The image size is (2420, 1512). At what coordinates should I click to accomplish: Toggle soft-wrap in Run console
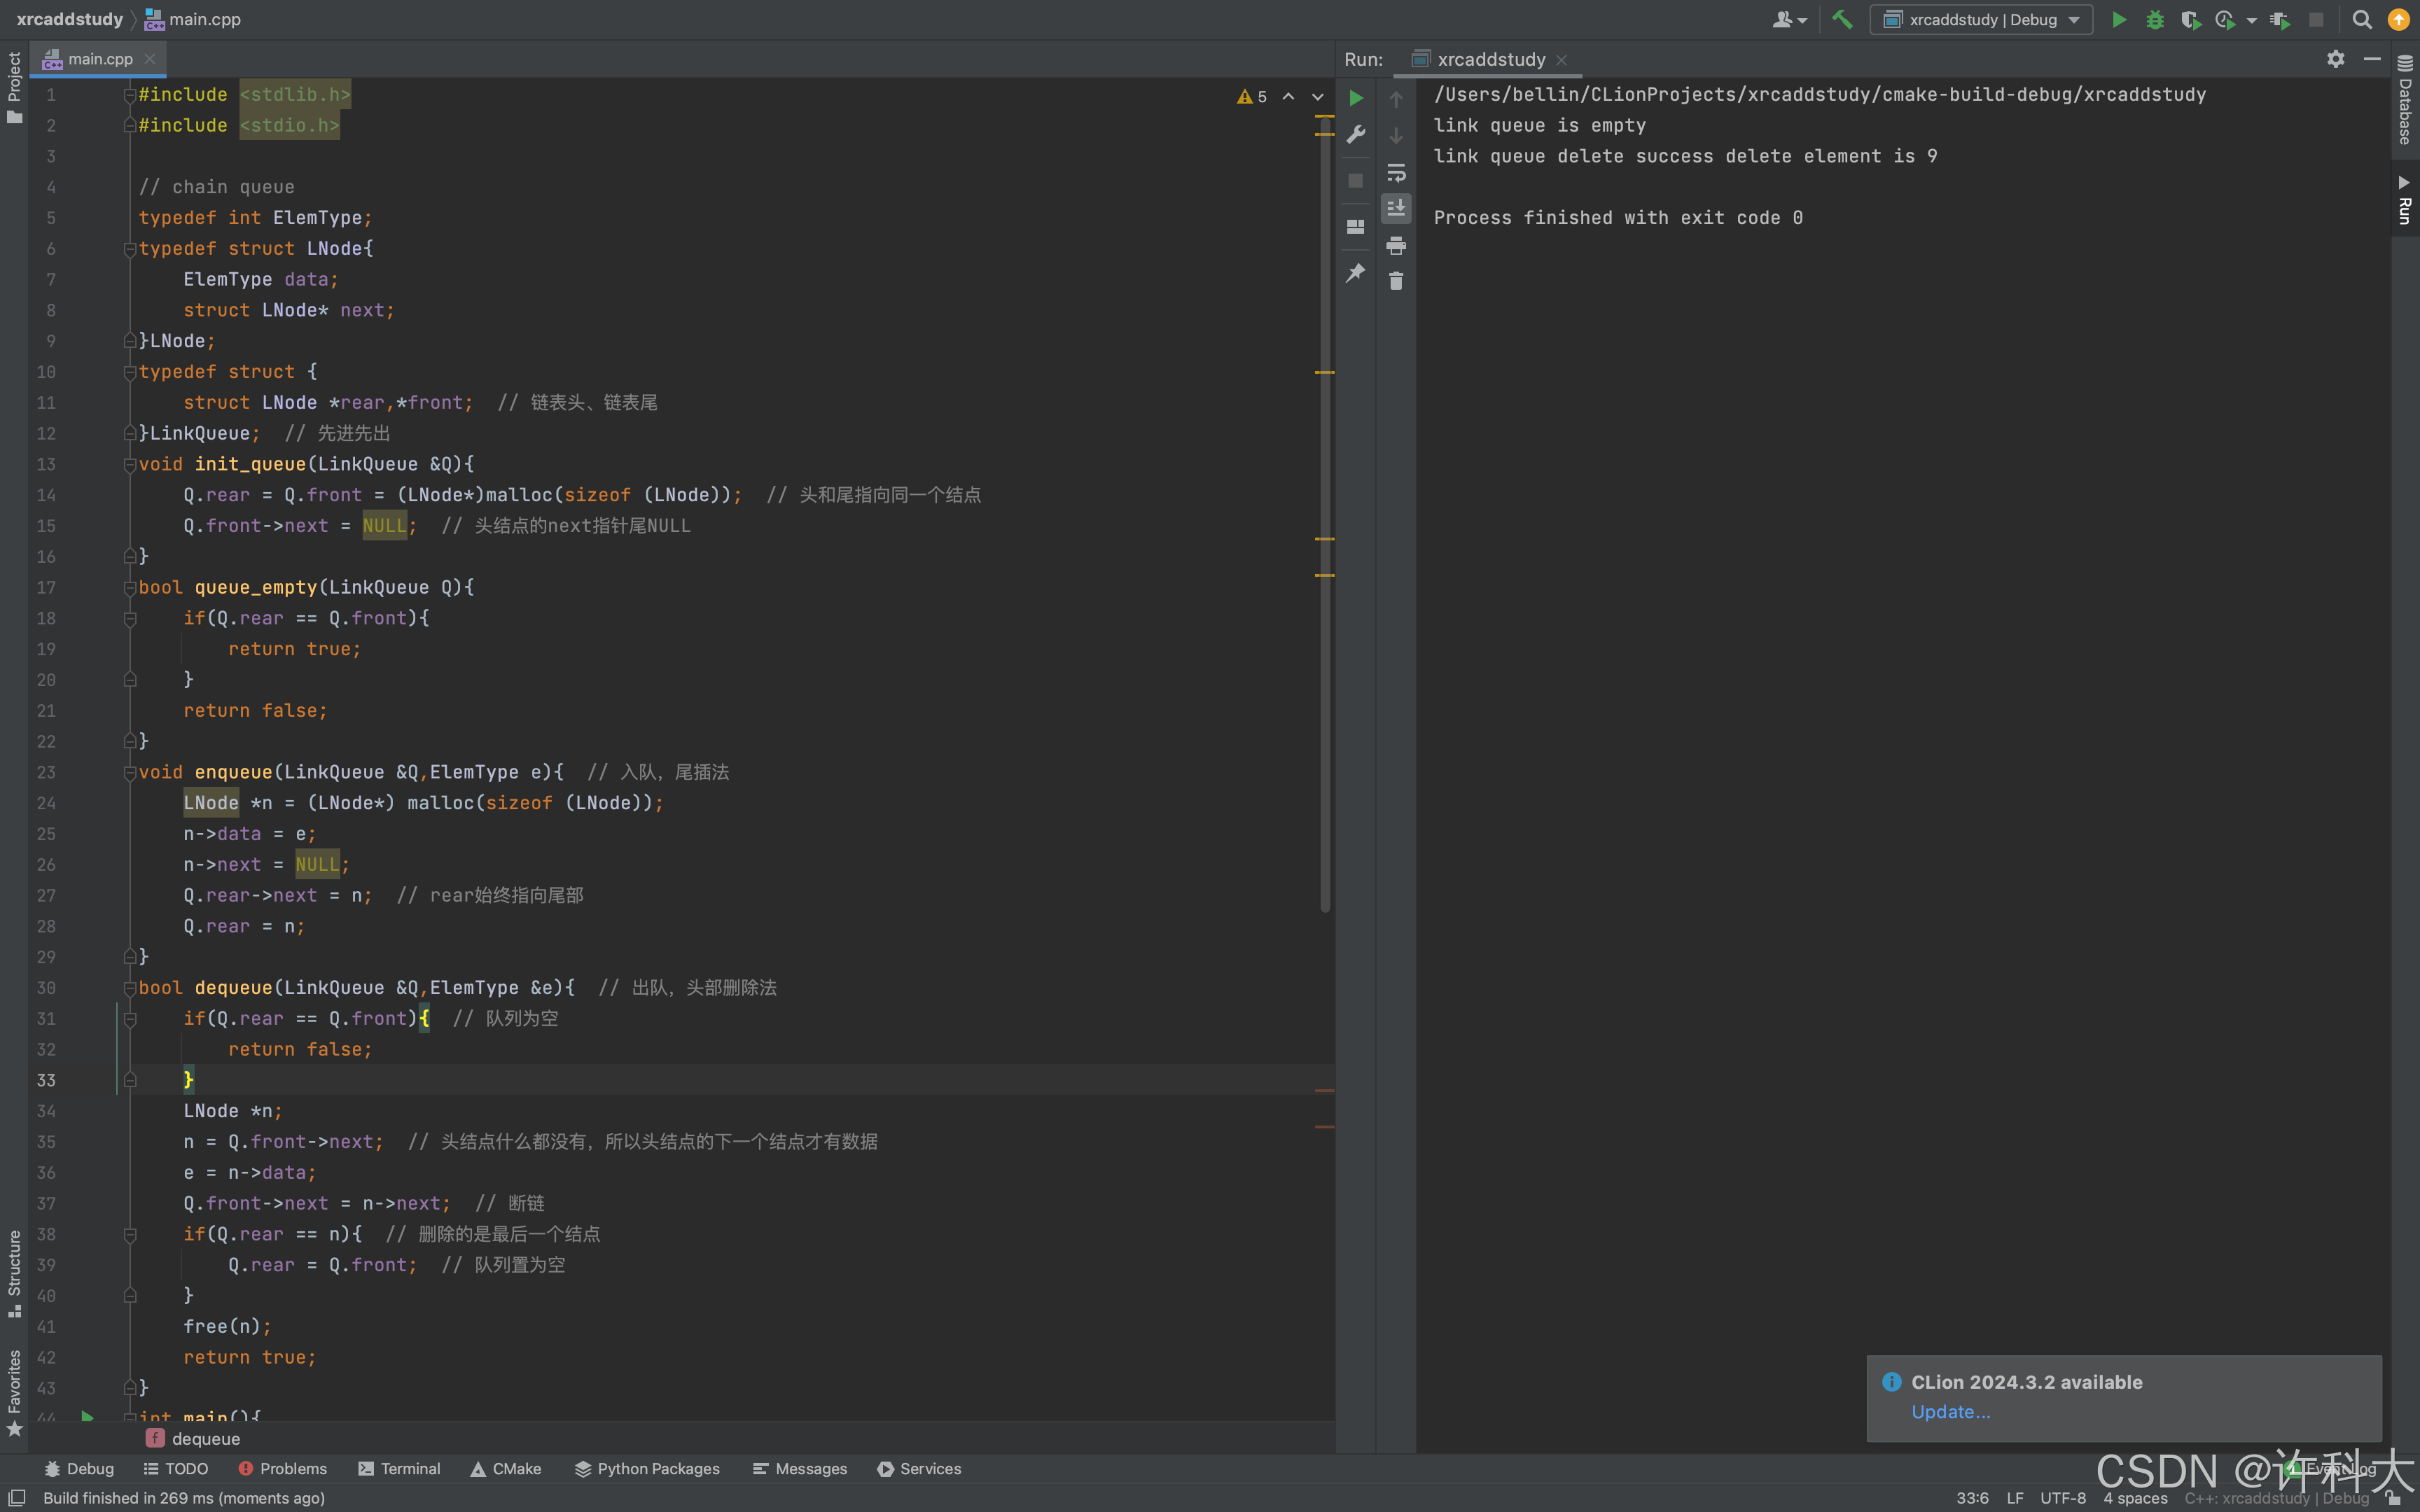[1396, 172]
